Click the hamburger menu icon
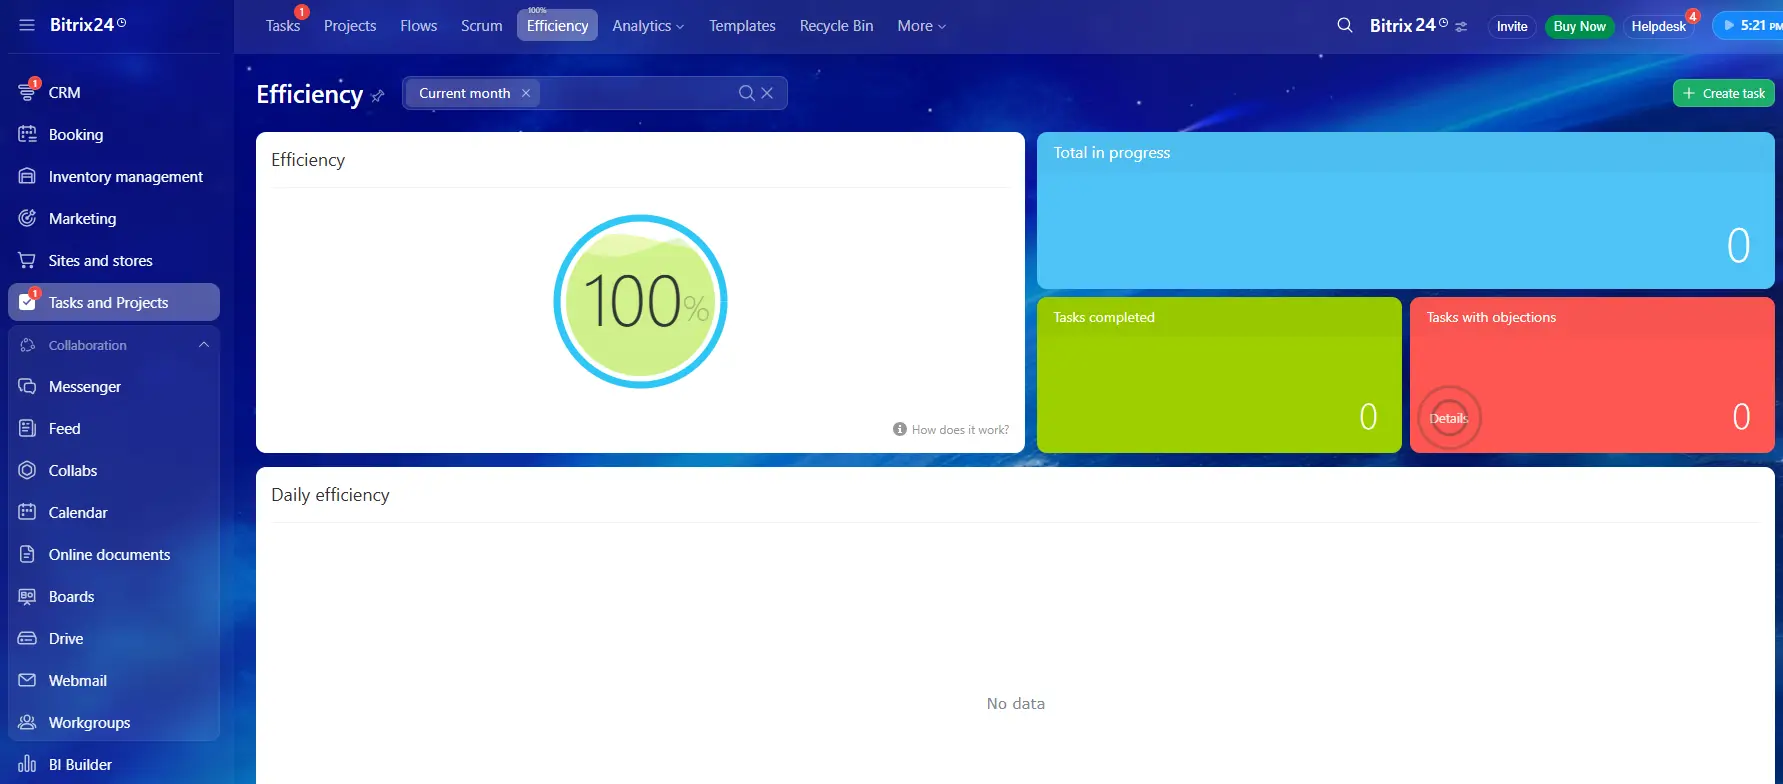 [27, 25]
